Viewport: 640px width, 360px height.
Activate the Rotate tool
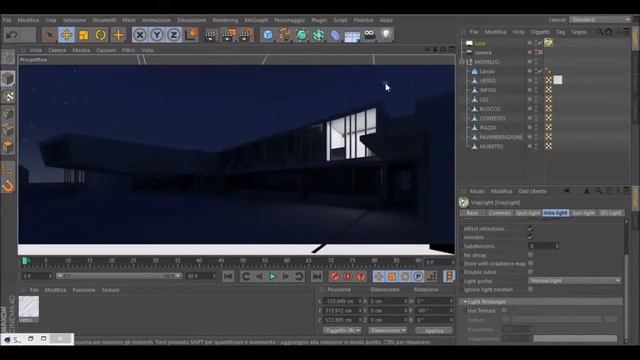click(100, 35)
